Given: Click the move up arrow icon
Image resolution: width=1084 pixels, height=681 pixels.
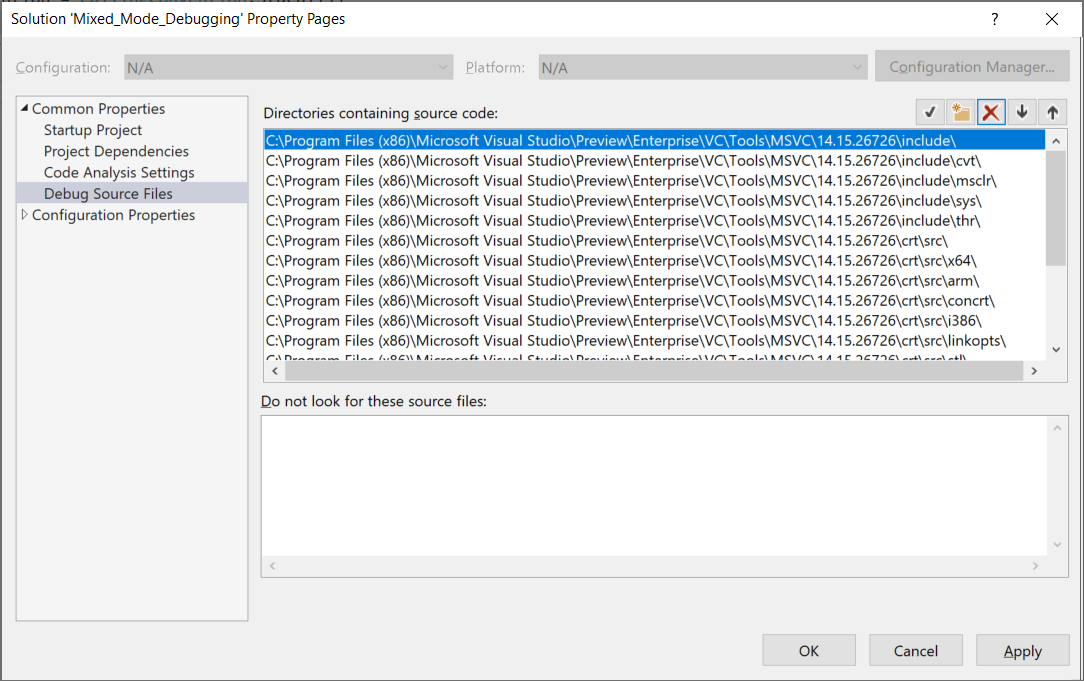Looking at the screenshot, I should [x=1052, y=111].
